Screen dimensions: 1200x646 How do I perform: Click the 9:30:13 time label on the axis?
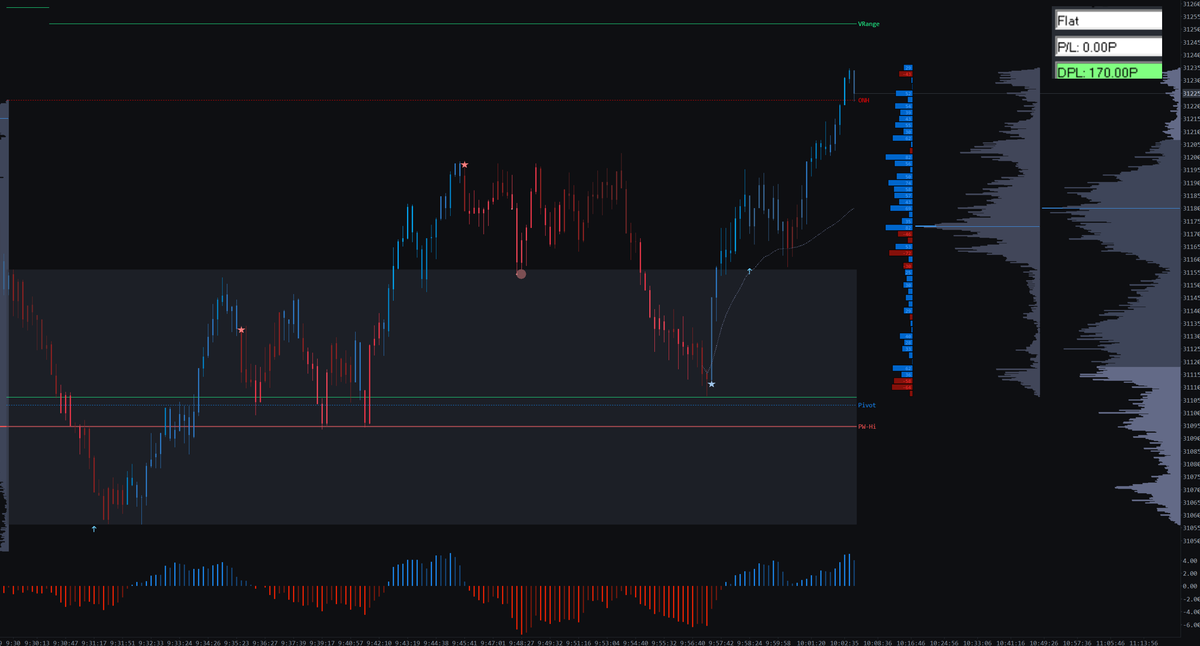[x=37, y=641]
